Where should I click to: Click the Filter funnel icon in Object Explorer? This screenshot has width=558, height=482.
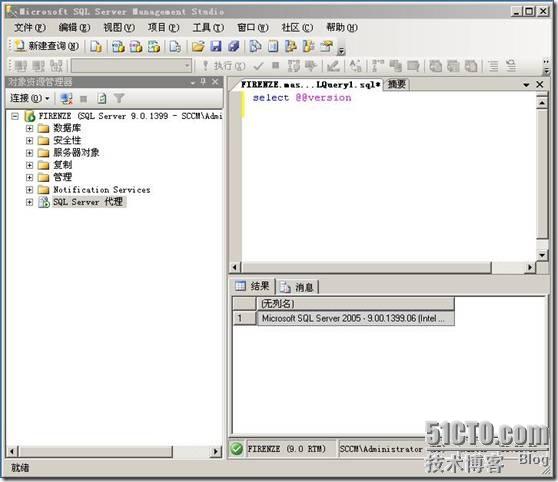(119, 98)
